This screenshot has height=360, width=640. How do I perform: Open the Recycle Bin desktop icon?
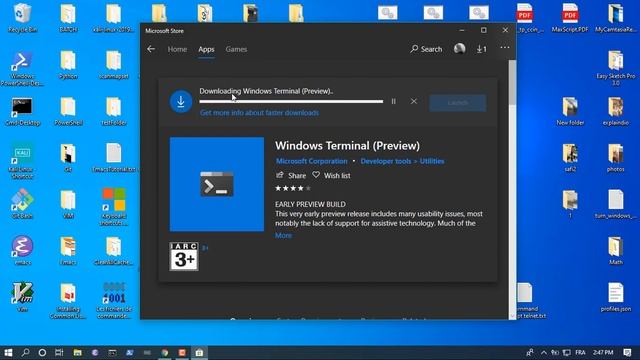(22, 18)
